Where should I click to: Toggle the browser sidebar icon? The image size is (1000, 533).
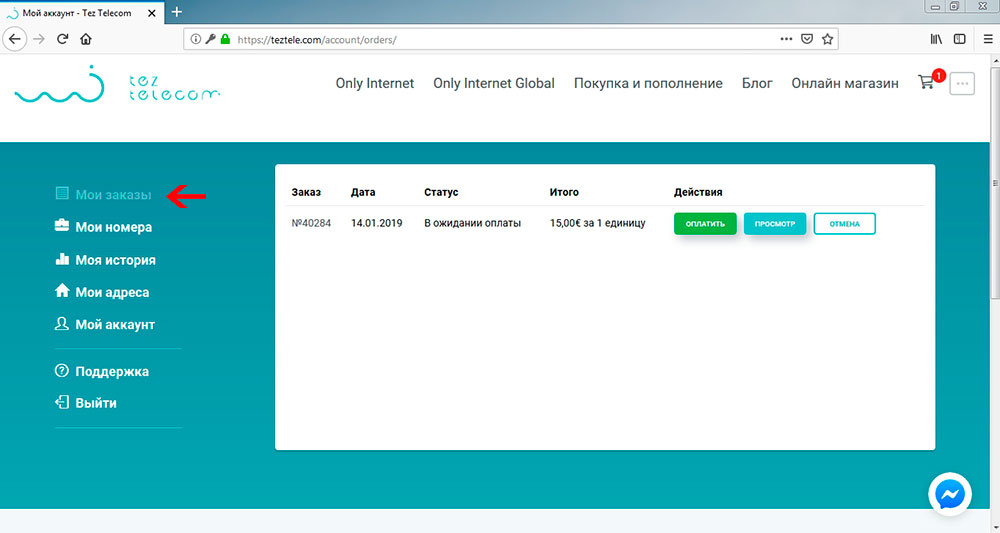tap(959, 40)
